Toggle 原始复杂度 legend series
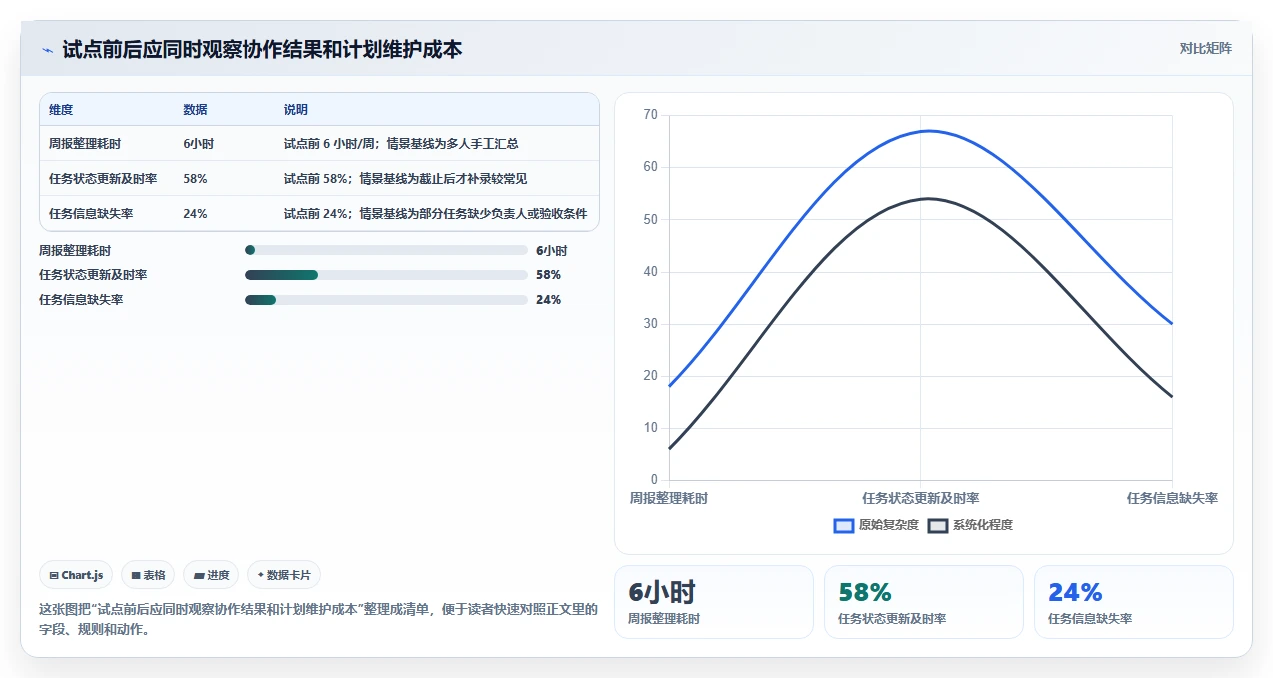This screenshot has height=678, width=1273. point(876,525)
